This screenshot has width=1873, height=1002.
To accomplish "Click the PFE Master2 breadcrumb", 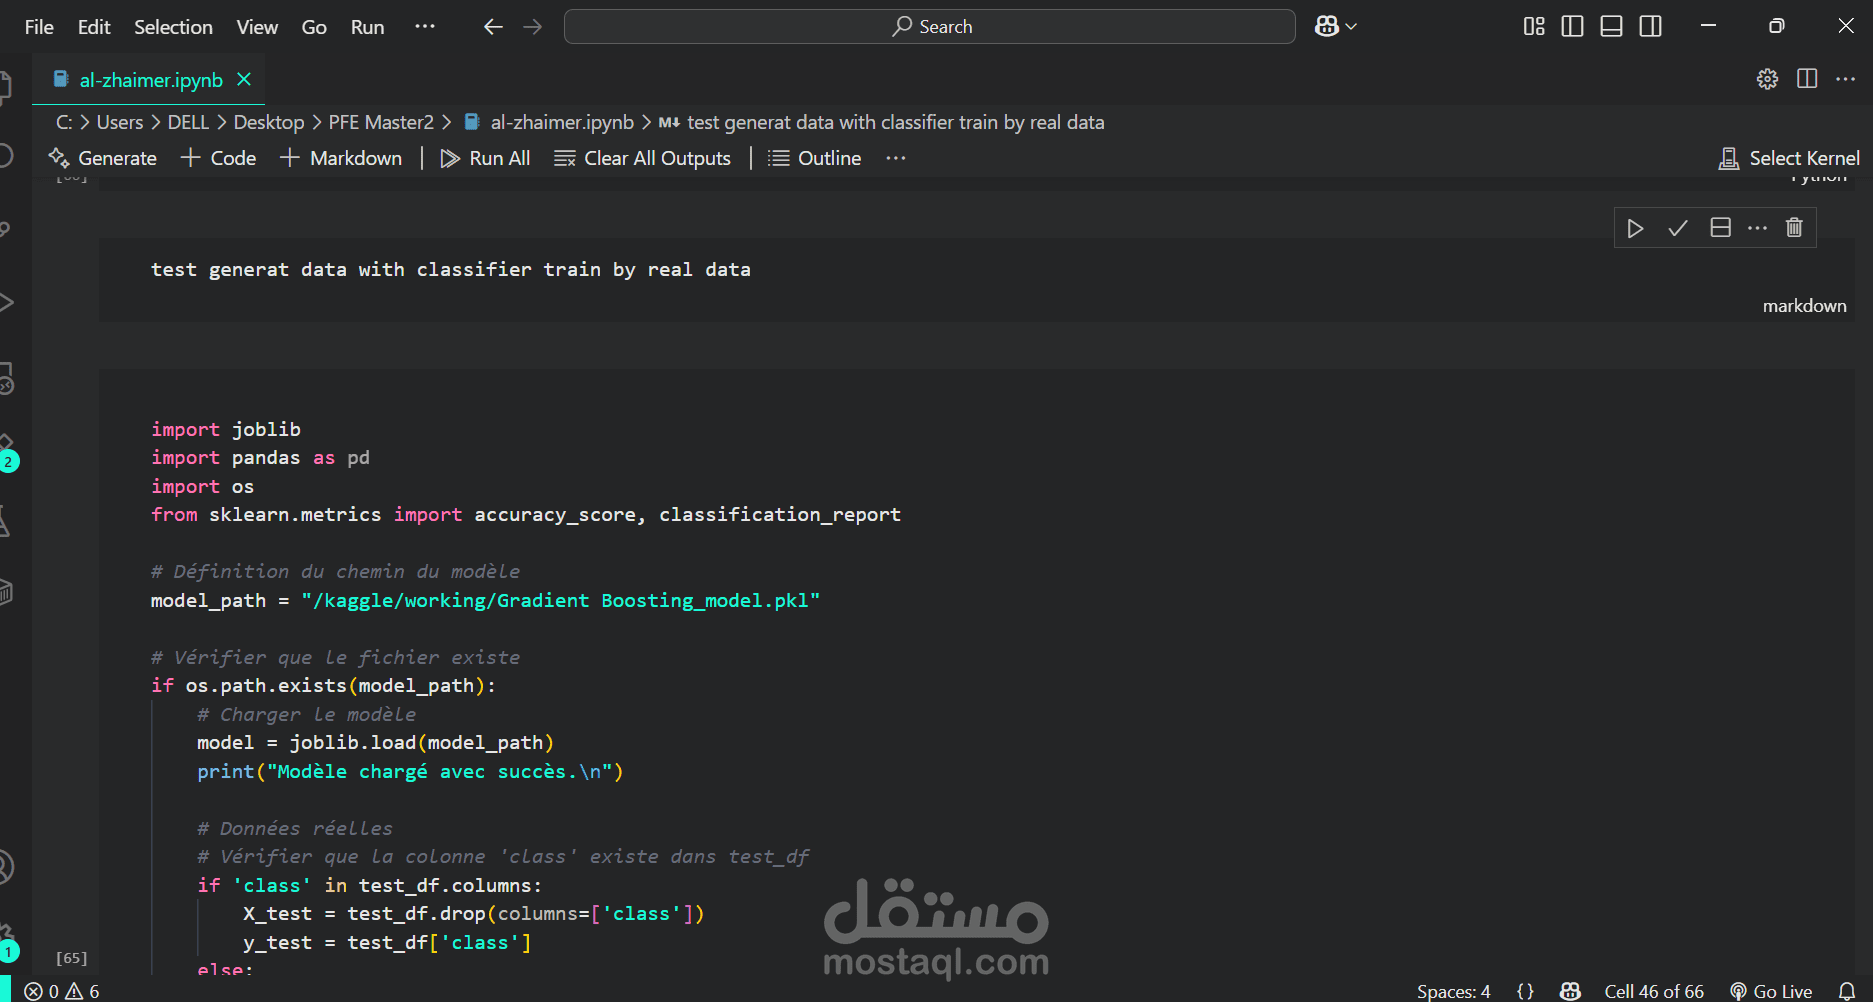I will [381, 122].
